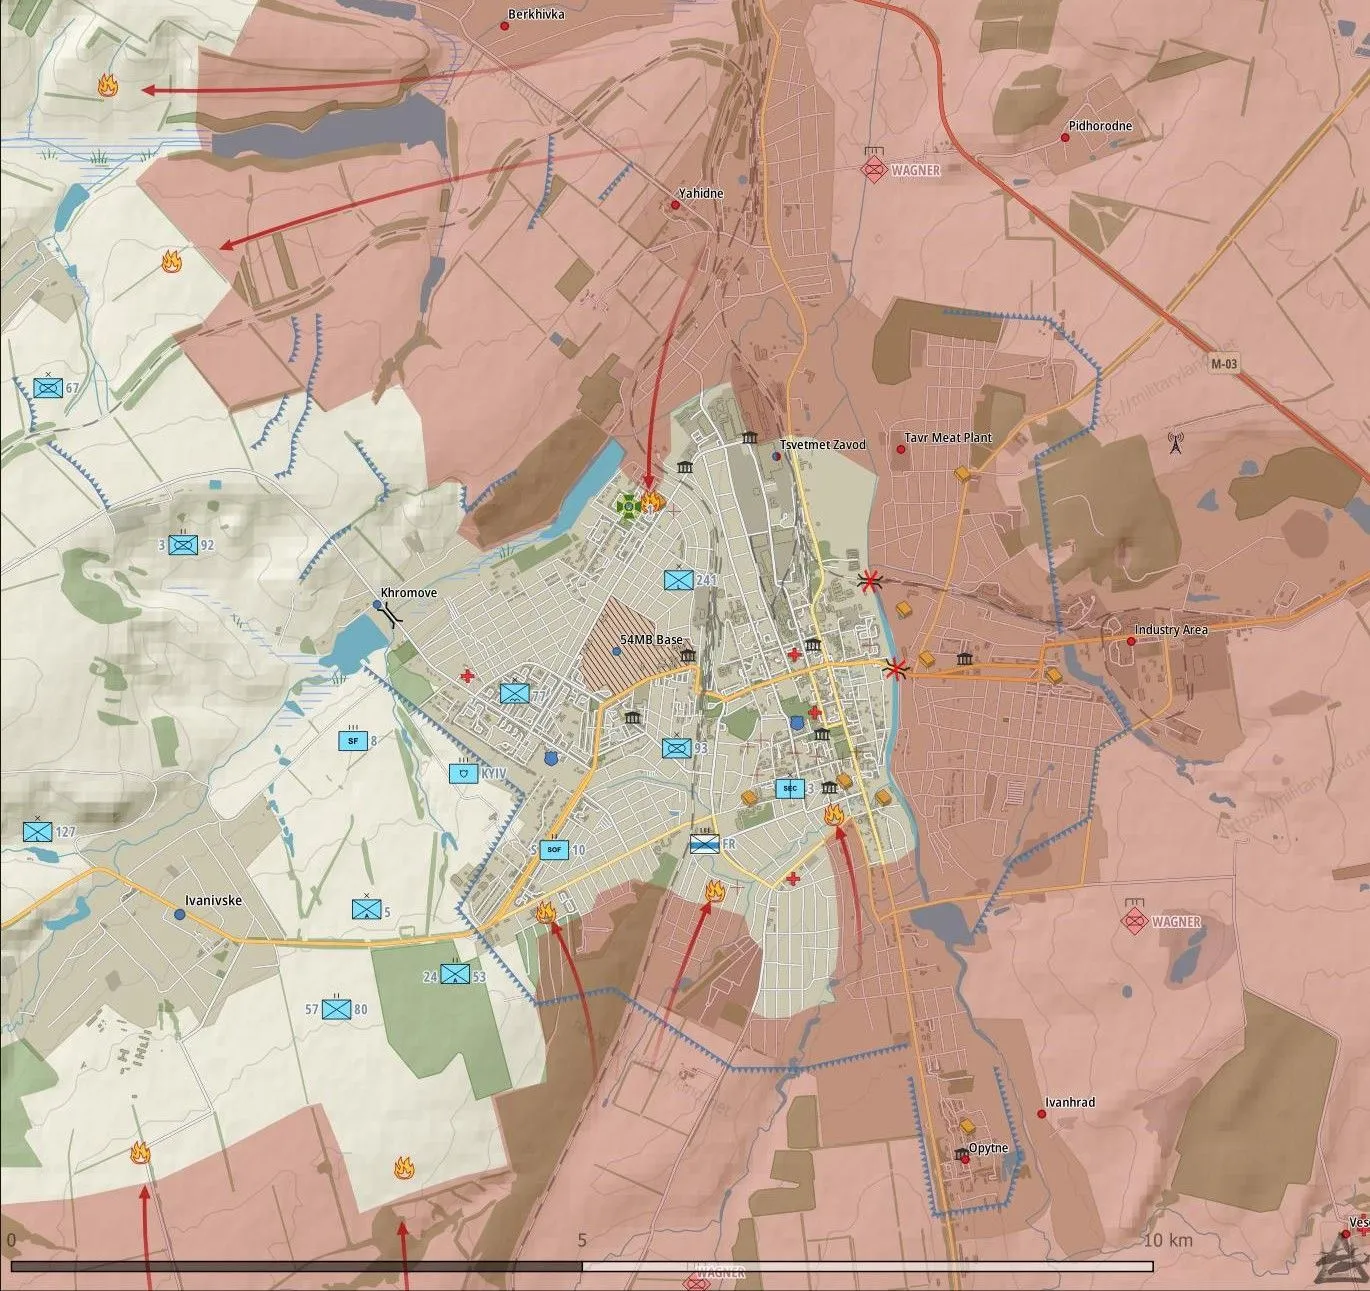Click the 10 km scale label
The image size is (1370, 1291).
(1168, 1240)
